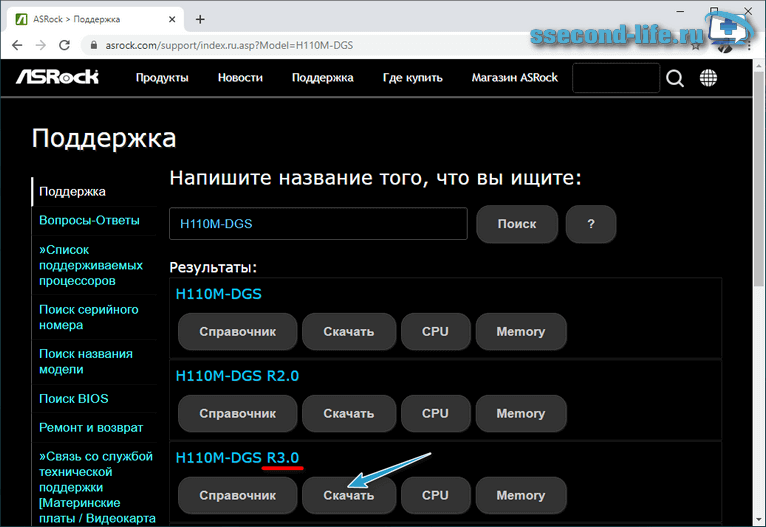Click the padlock site info icon
This screenshot has height=527, width=766.
coord(93,45)
